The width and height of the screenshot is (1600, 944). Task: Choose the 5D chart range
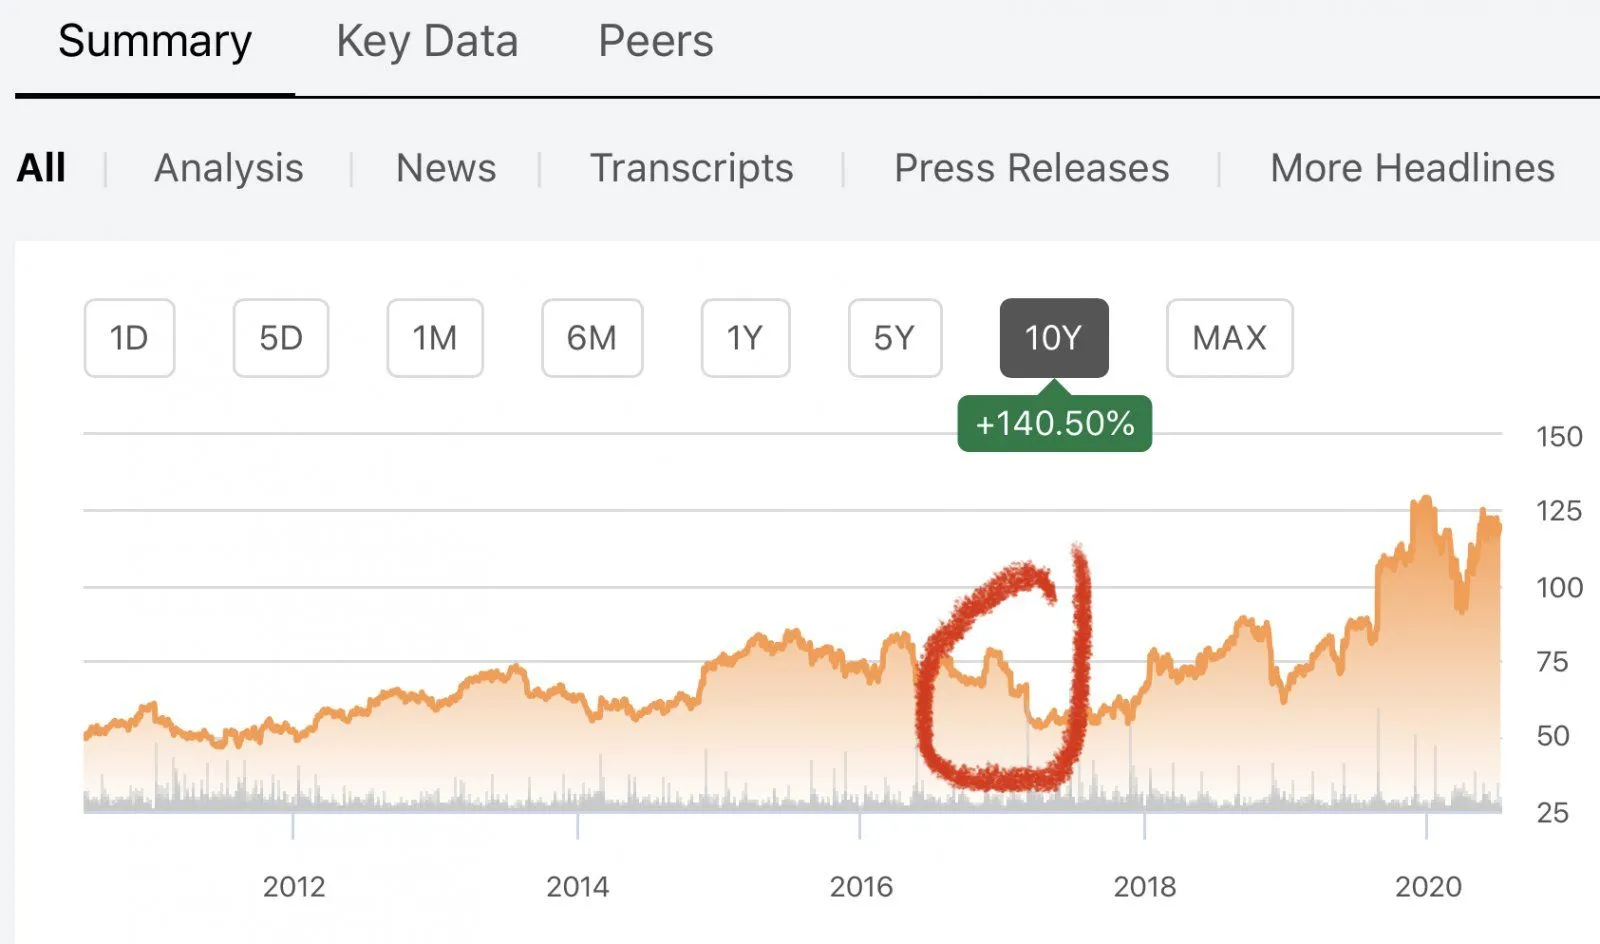(281, 338)
